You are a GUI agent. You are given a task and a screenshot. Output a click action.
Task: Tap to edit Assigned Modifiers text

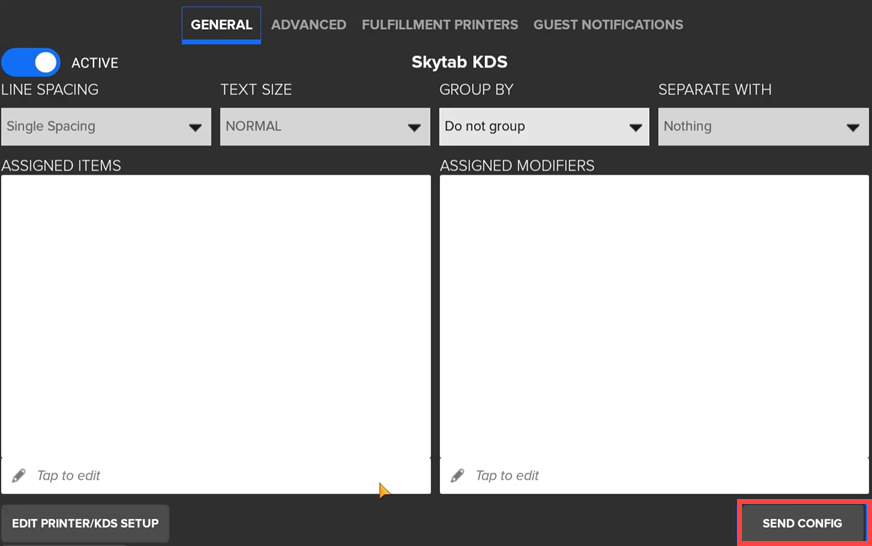507,476
